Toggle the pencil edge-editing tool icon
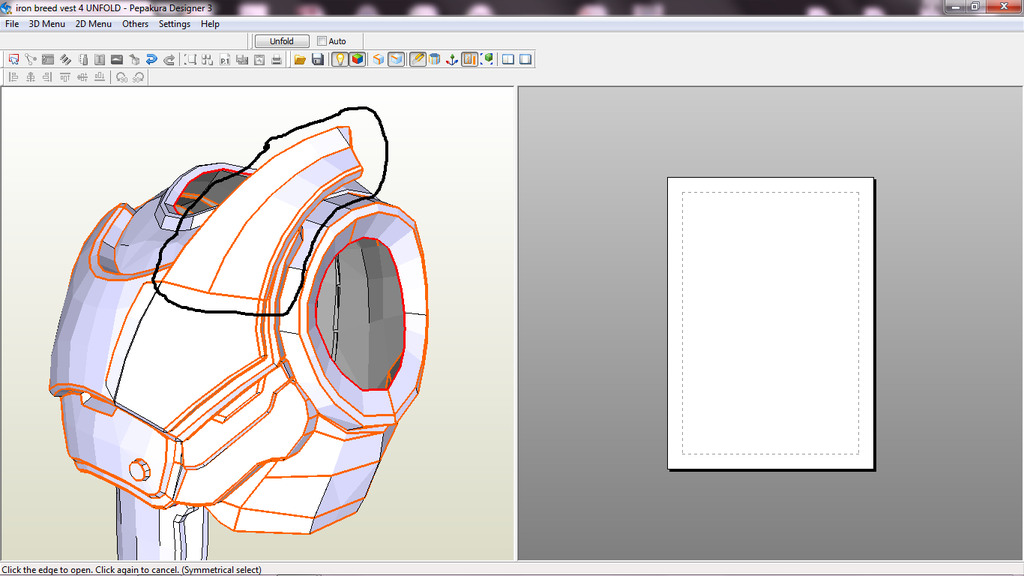1024x576 pixels. (417, 59)
